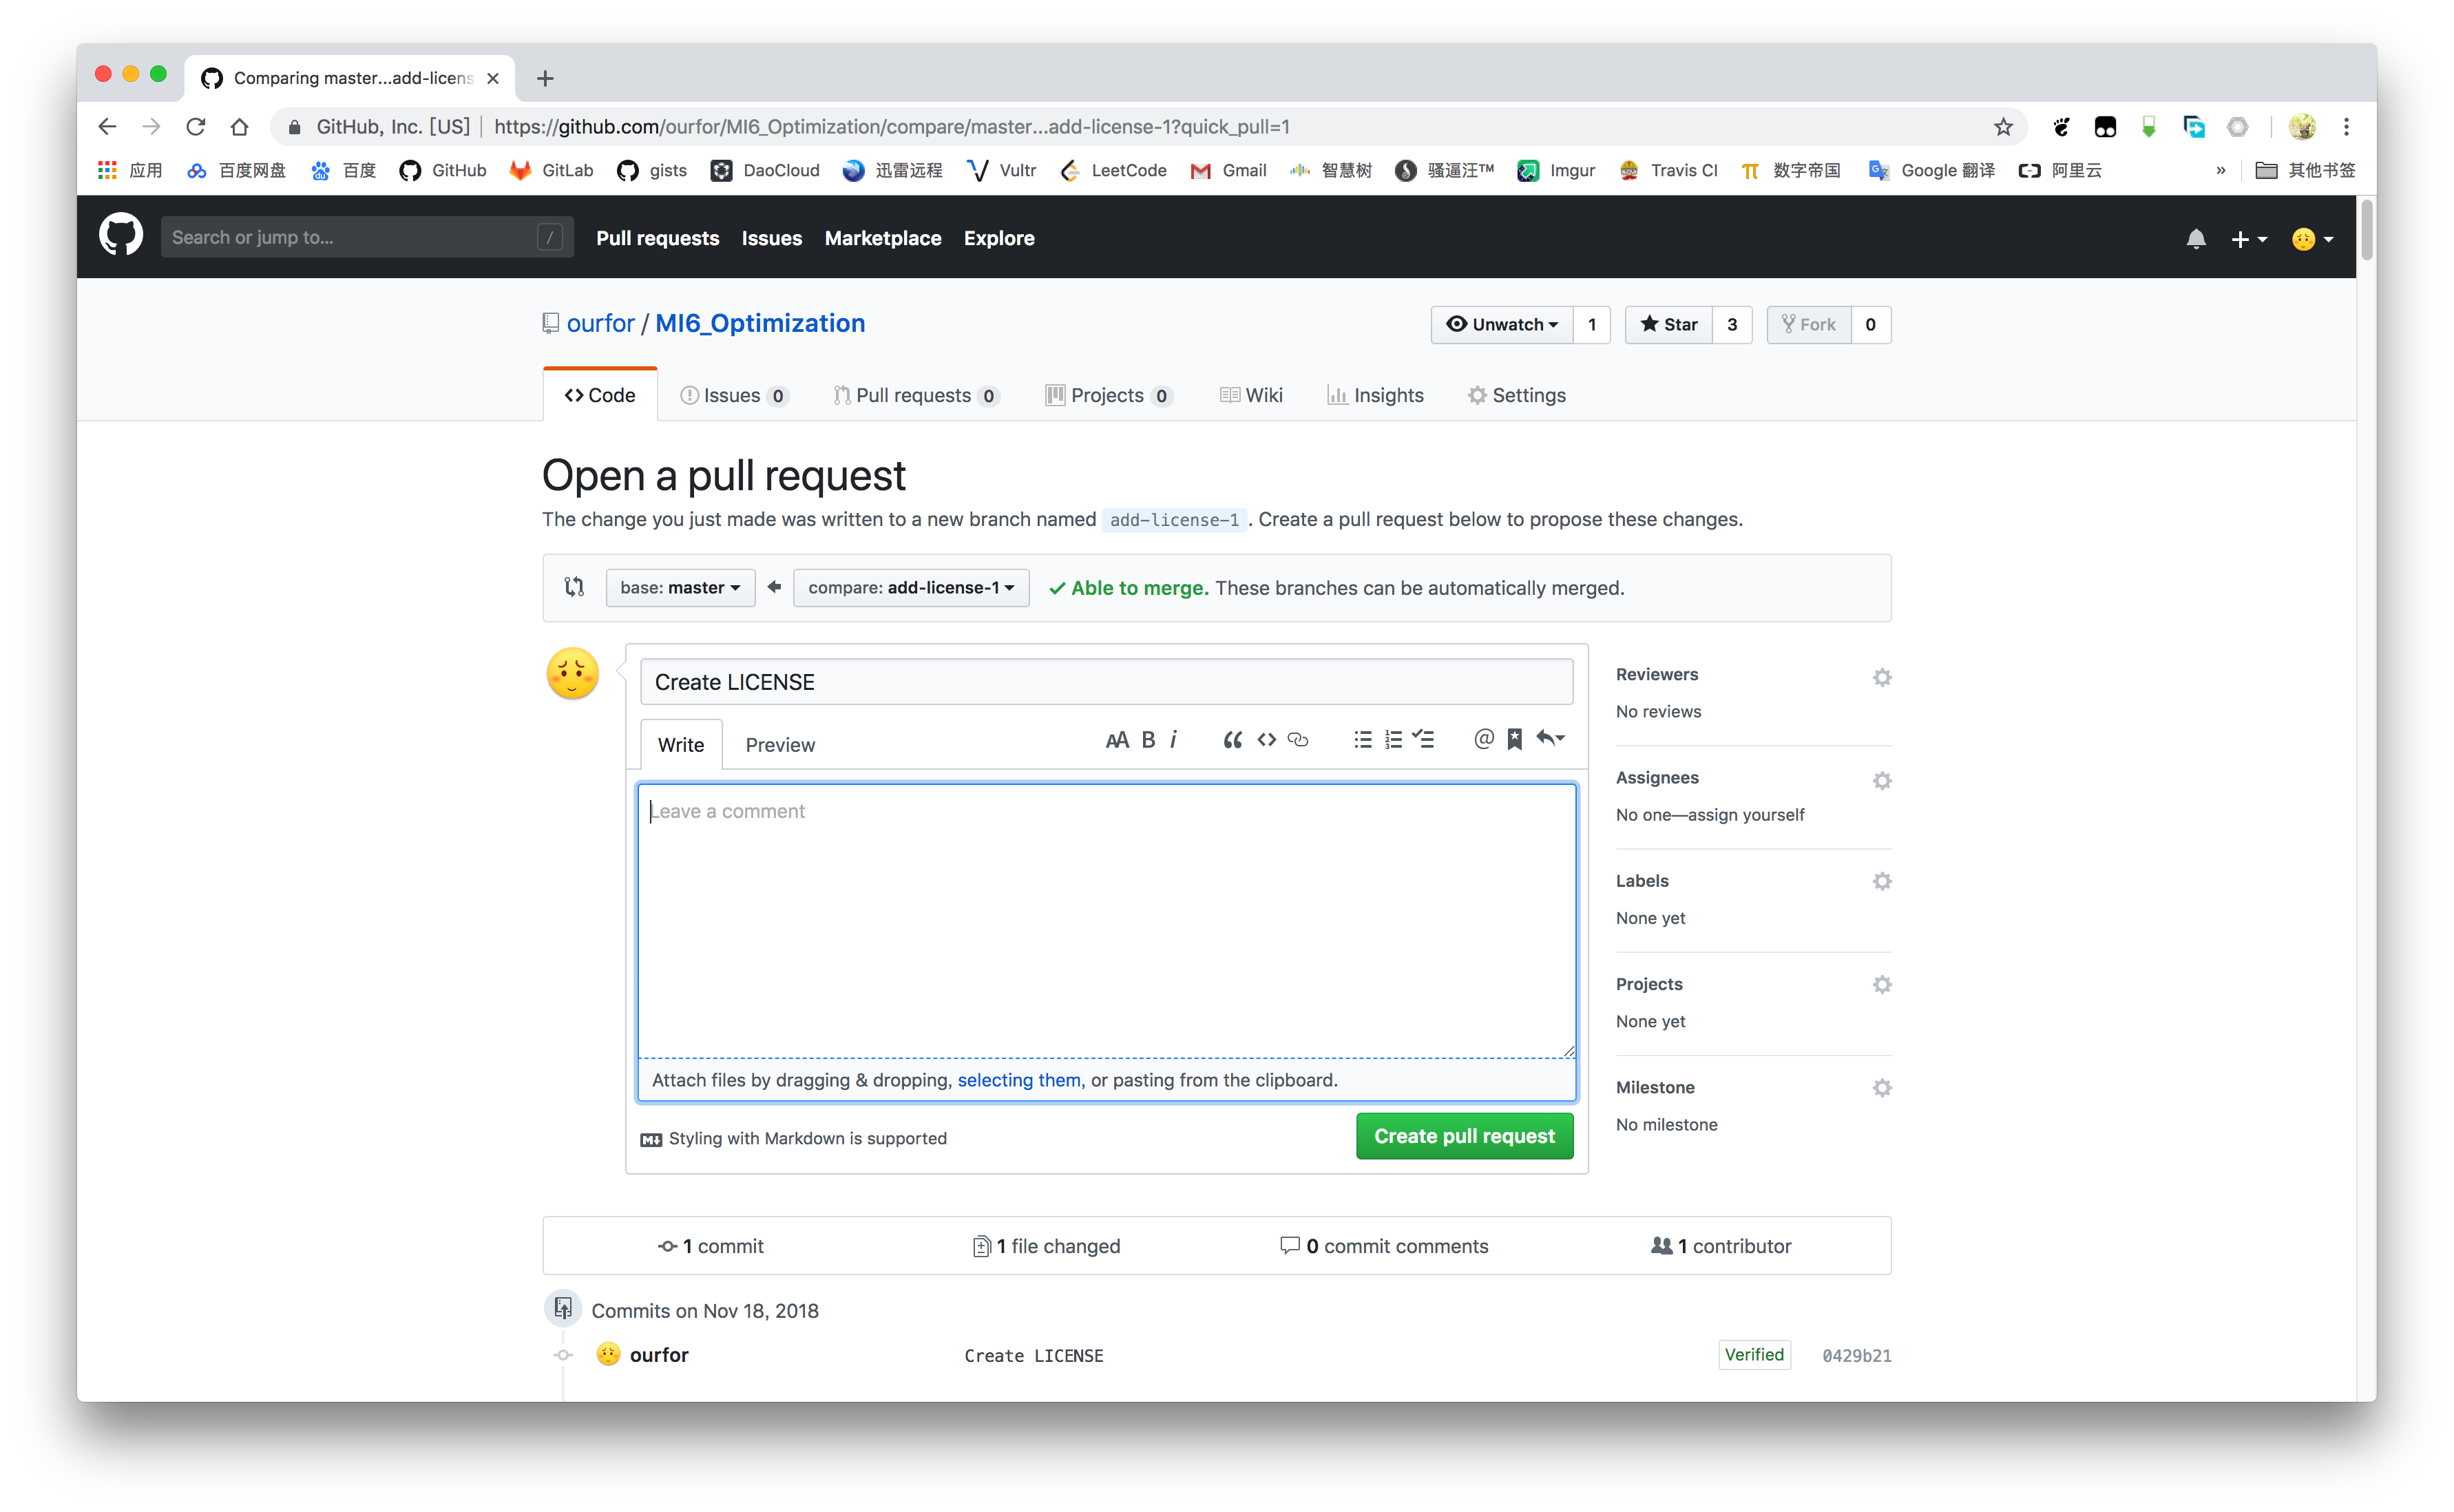Screen dimensions: 2454x1512
Task: Open a new browser tab
Action: (545, 79)
